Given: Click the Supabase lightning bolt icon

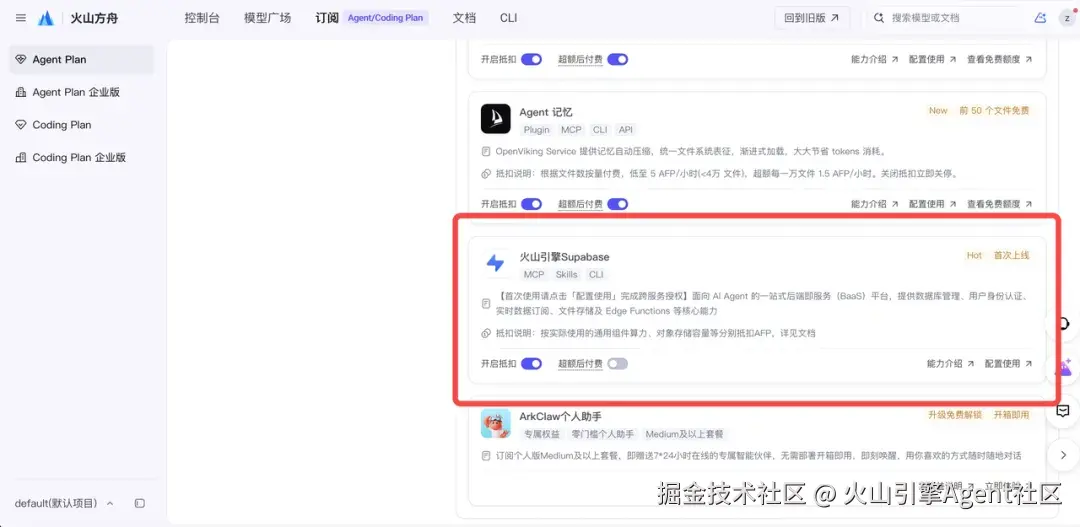Looking at the screenshot, I should 495,263.
